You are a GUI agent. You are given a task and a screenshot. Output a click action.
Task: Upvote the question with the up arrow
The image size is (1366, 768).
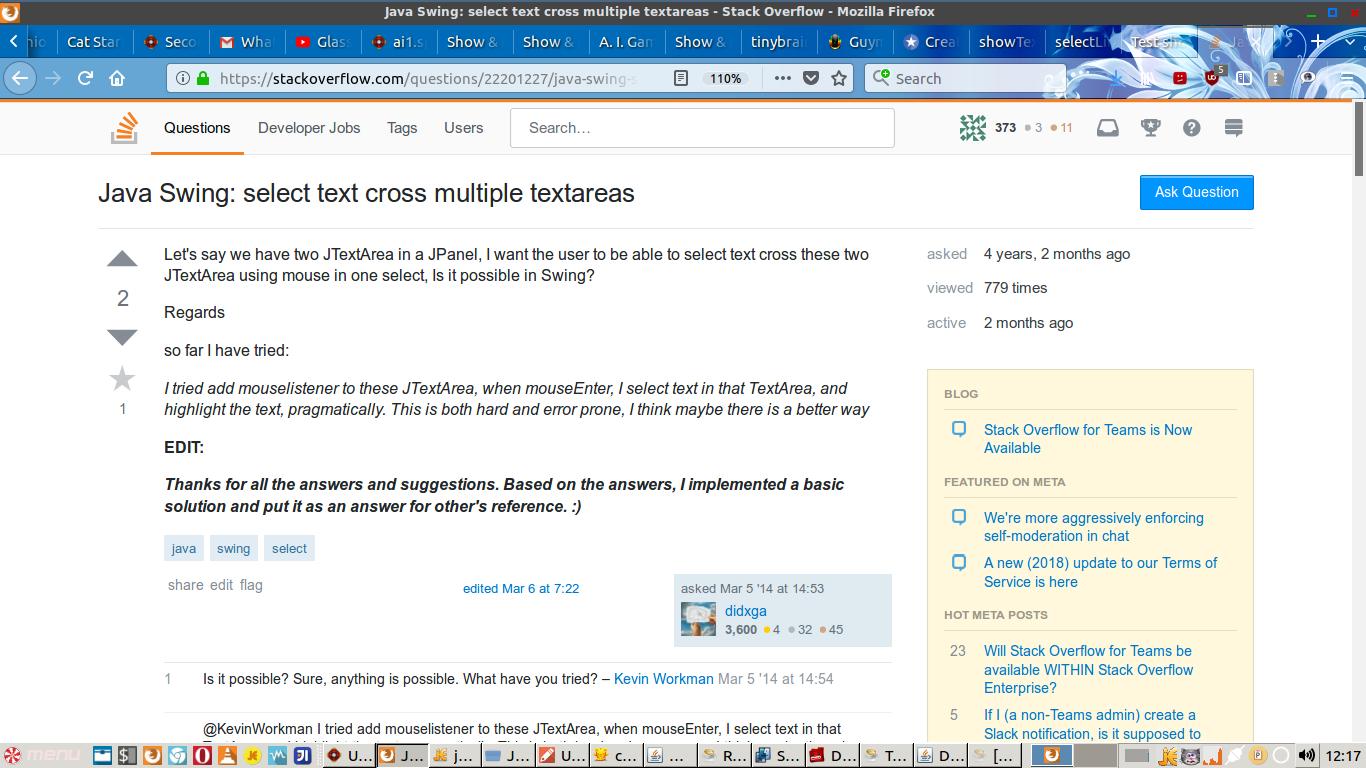(122, 259)
